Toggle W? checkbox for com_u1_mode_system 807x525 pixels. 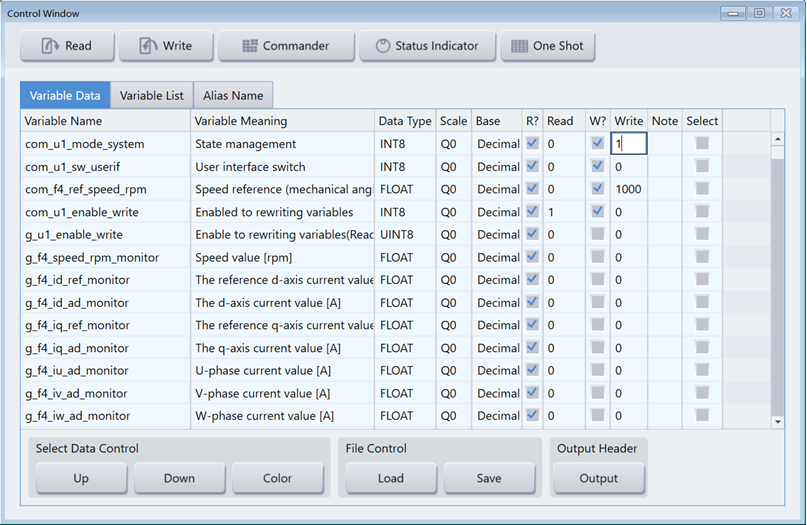click(598, 143)
